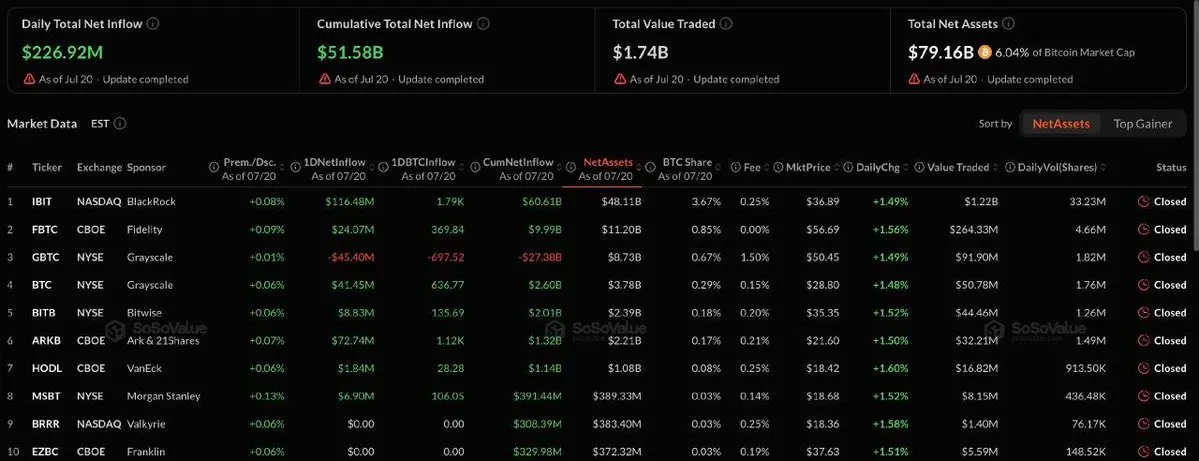Toggle sort arrows on Prem./Dsc. column
The height and width of the screenshot is (461, 1199).
pos(282,167)
